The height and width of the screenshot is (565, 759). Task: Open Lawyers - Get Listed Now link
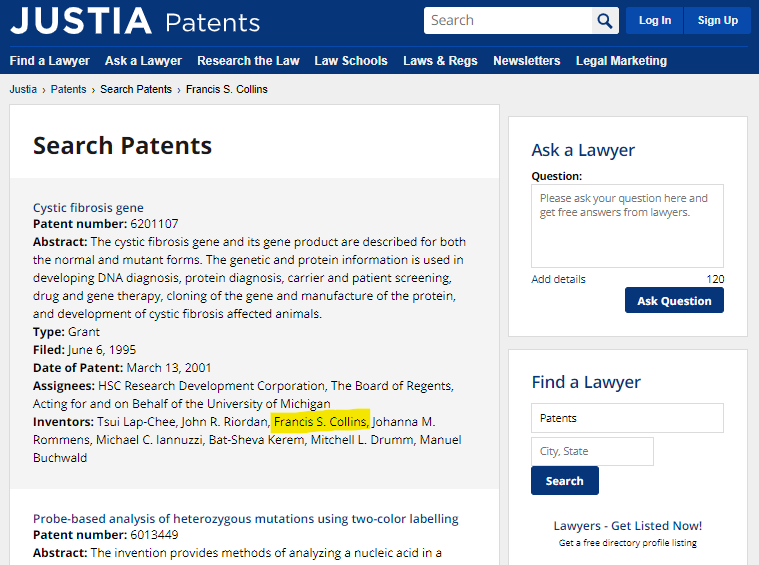(627, 526)
